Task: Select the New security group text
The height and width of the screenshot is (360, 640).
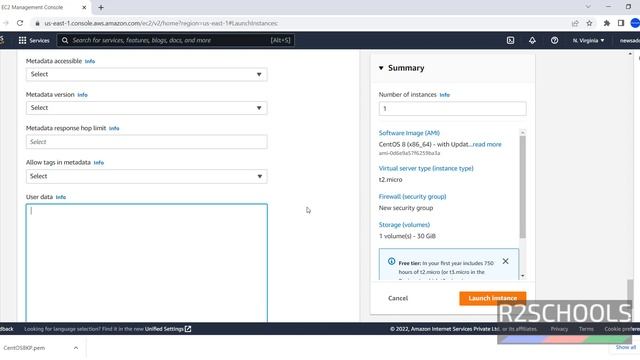Action: pos(406,208)
